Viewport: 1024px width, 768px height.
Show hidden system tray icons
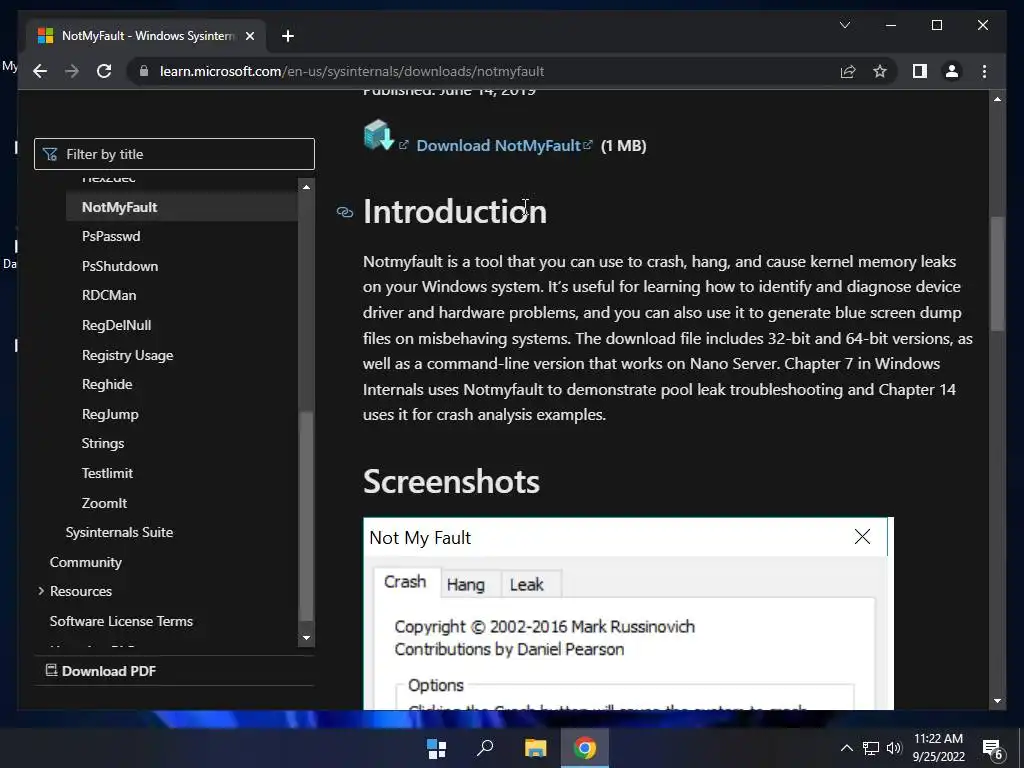point(846,748)
